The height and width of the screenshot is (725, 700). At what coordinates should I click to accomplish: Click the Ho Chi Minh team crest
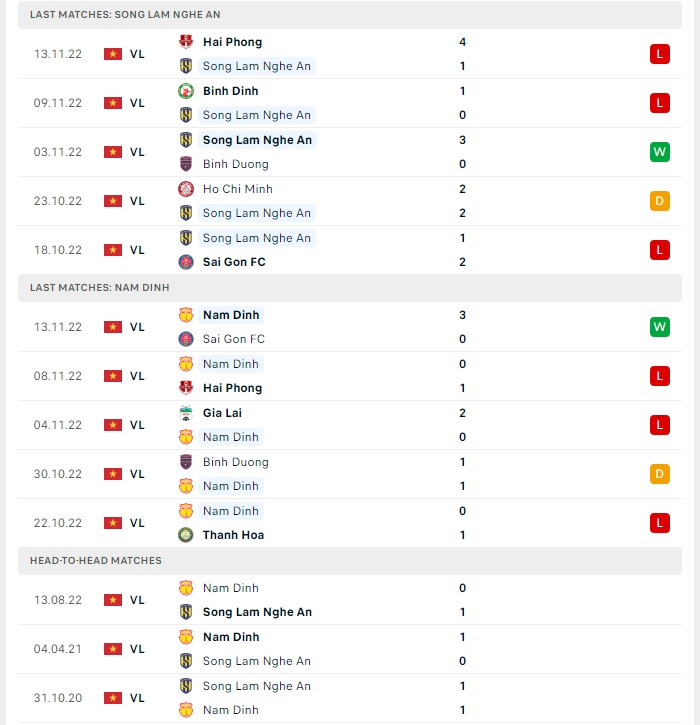click(x=186, y=189)
